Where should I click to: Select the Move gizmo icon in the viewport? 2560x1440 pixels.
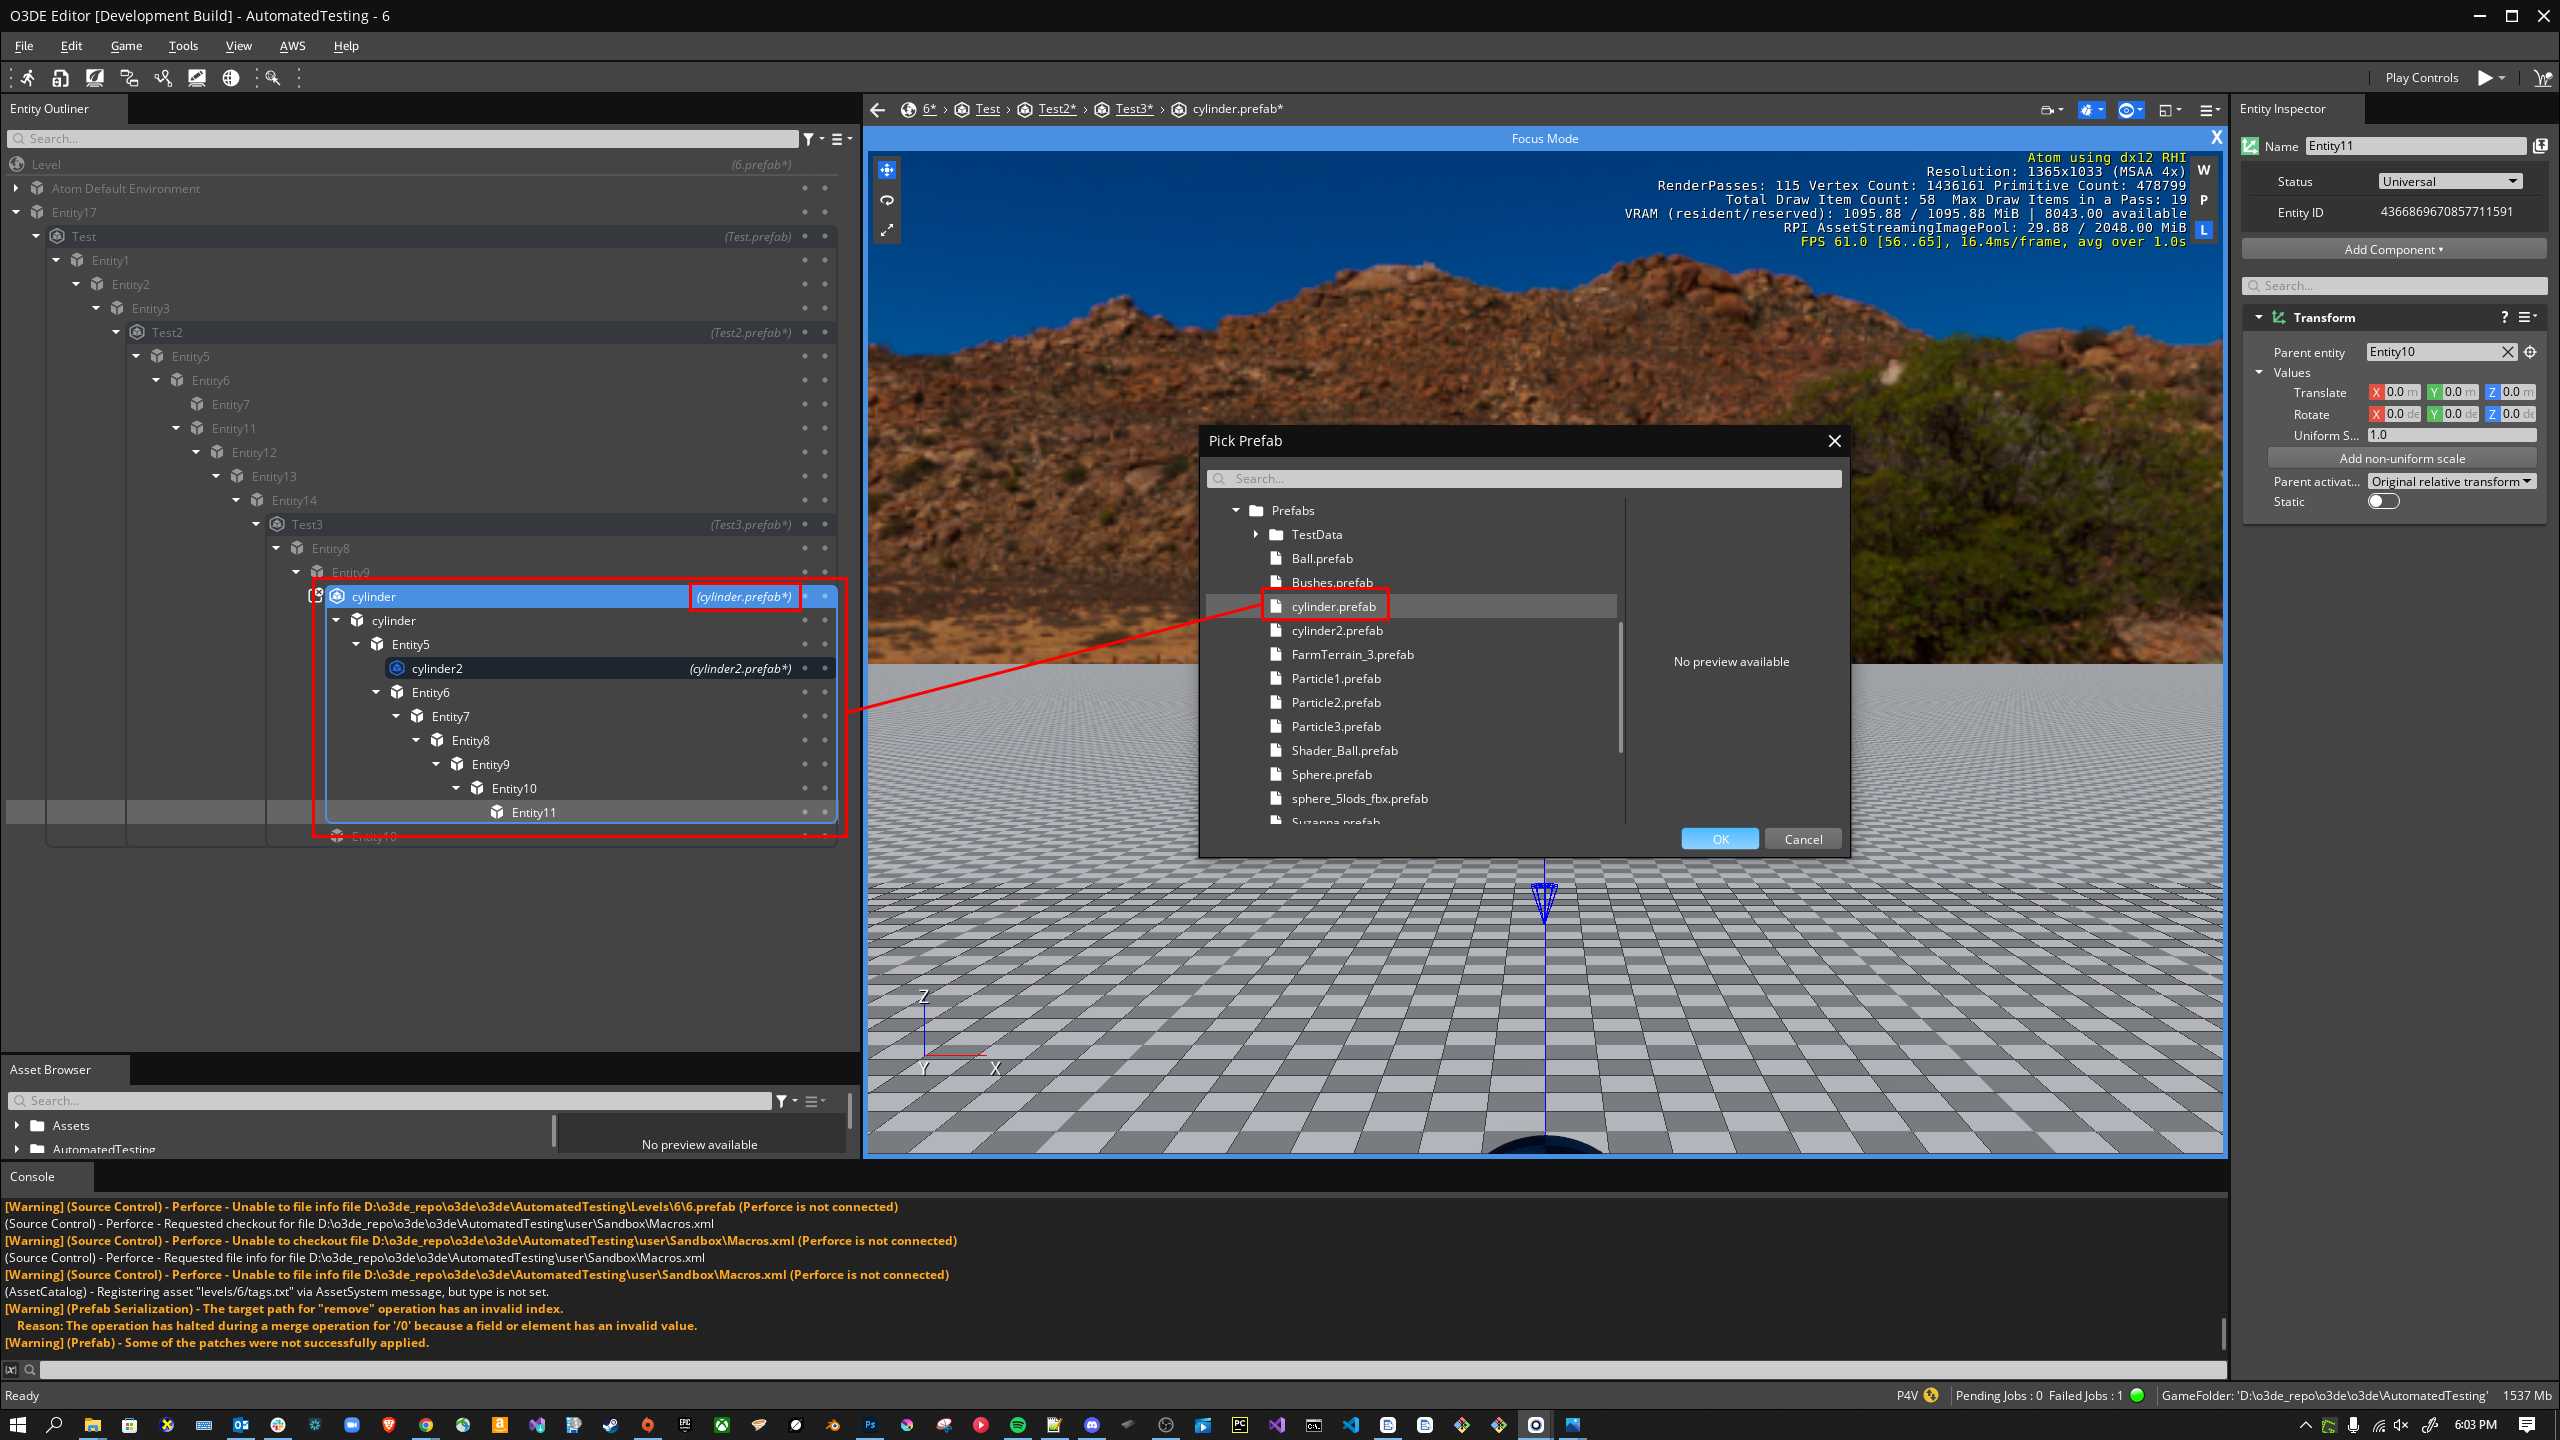click(886, 170)
